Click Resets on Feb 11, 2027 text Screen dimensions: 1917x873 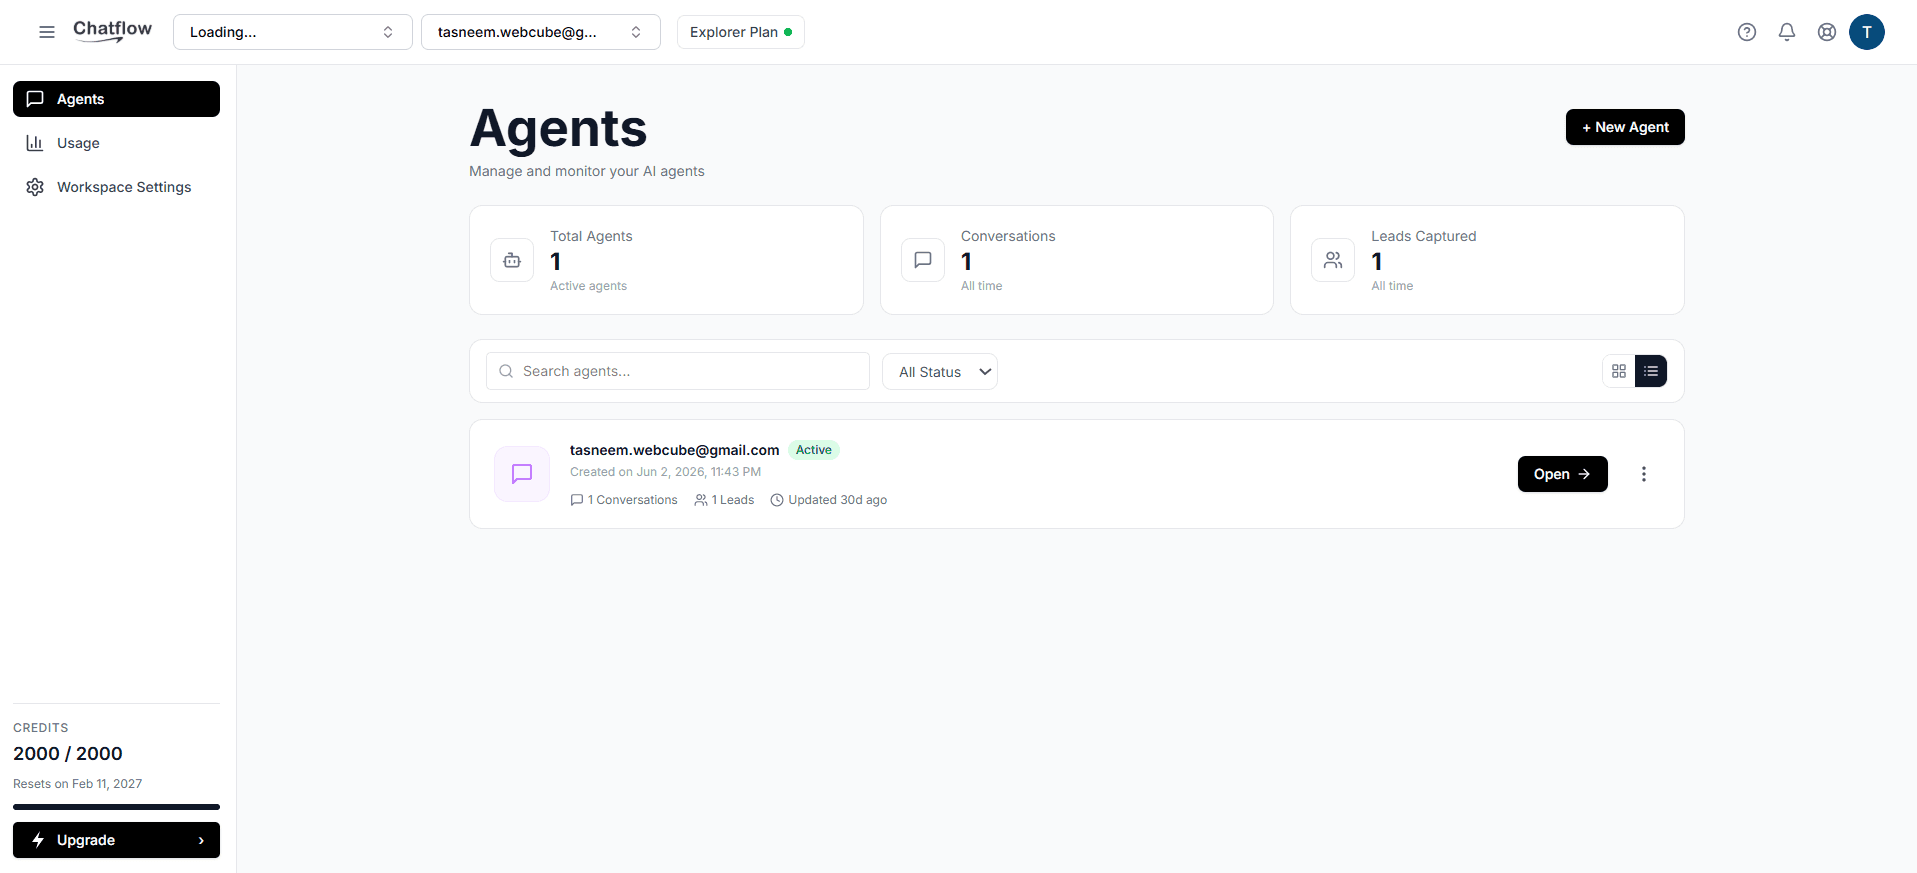point(78,784)
